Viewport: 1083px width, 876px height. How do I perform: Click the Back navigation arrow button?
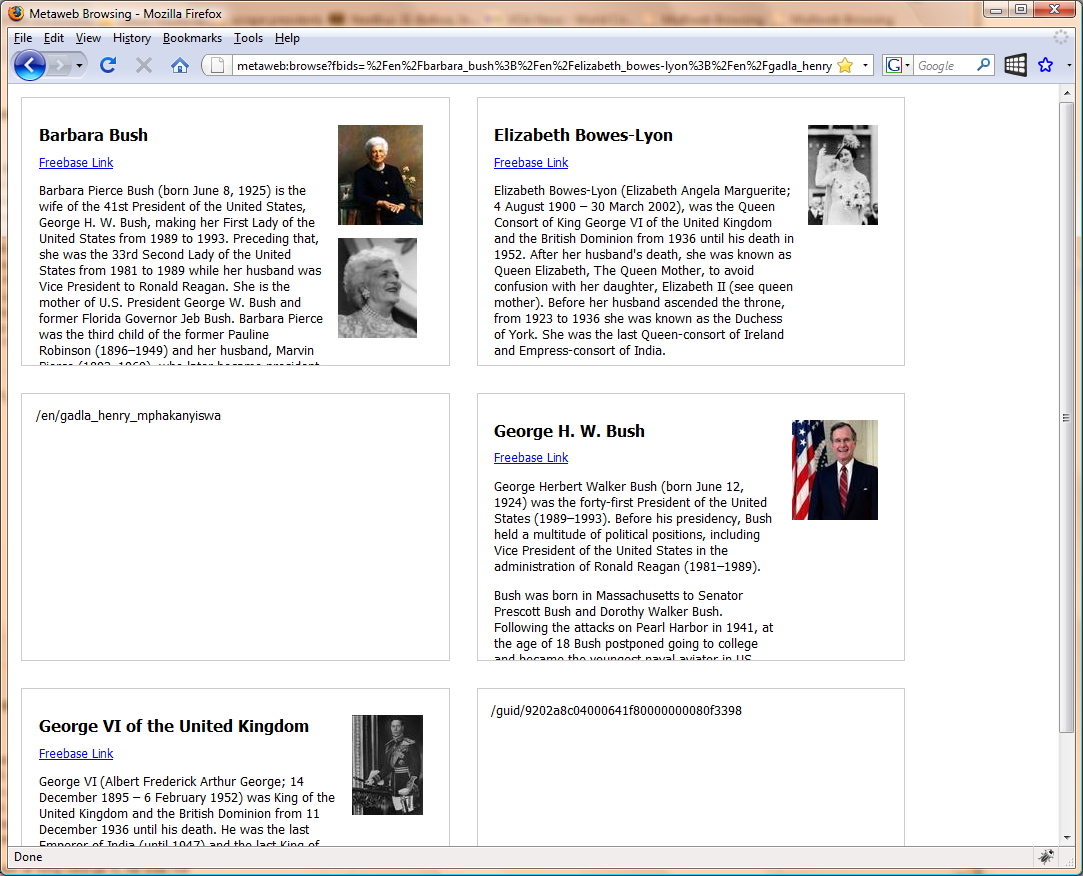(x=29, y=65)
